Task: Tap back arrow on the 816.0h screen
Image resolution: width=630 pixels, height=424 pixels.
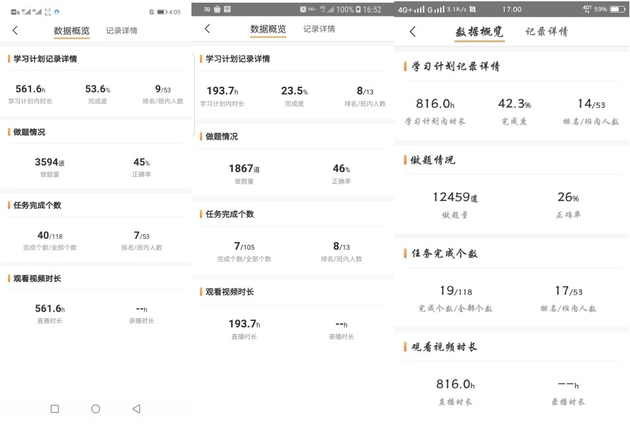Action: (413, 32)
